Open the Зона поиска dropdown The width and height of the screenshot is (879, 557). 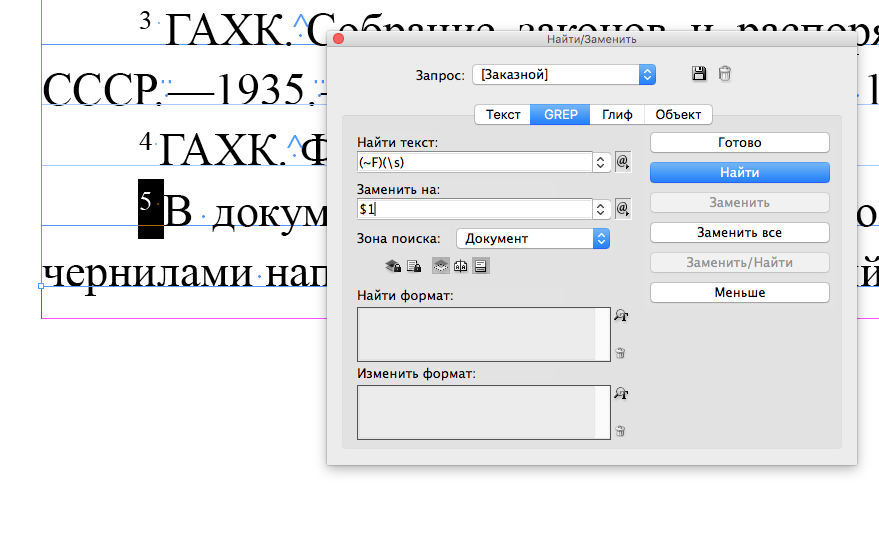(533, 239)
